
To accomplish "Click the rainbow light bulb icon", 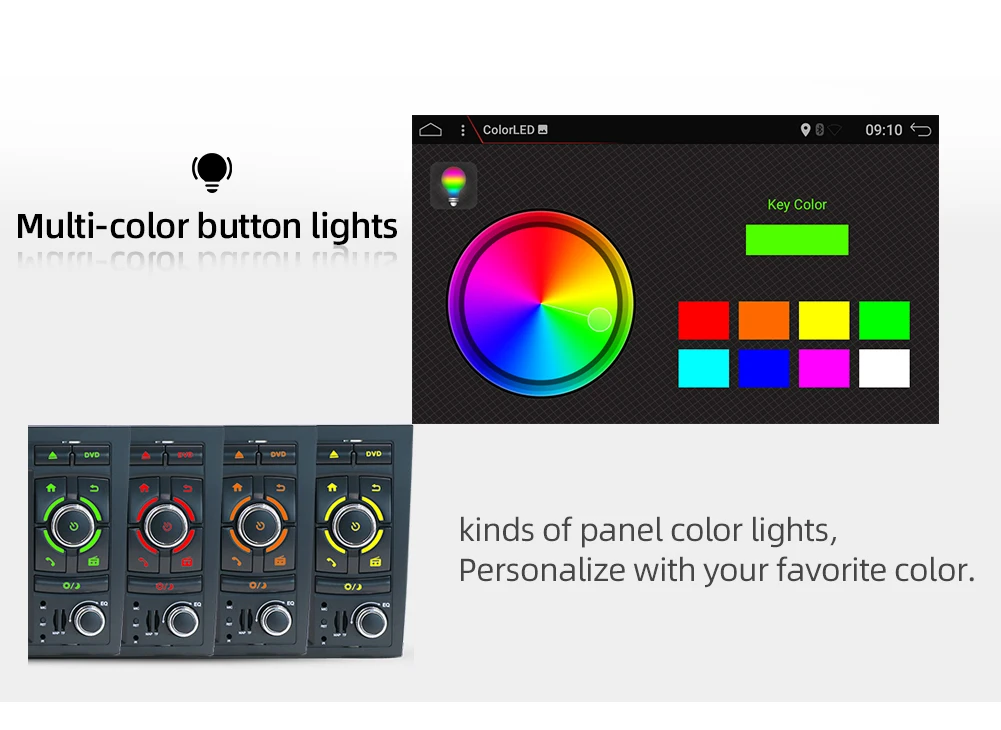I will pyautogui.click(x=453, y=185).
